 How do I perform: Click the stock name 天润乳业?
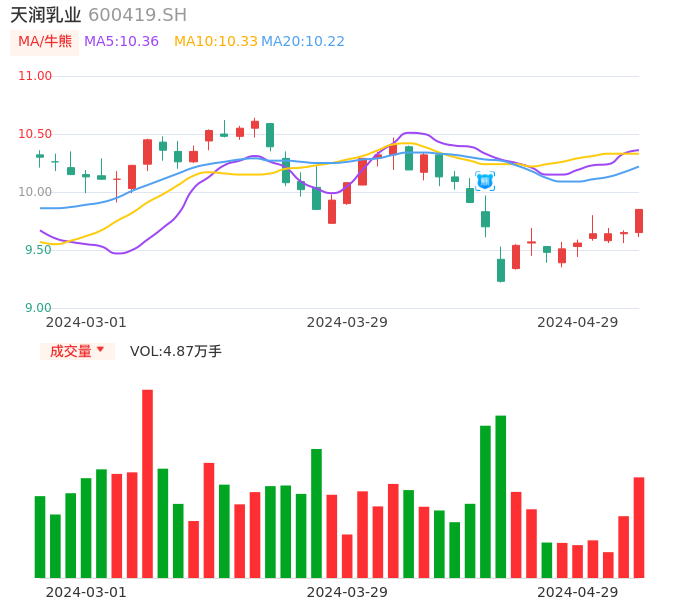pos(46,15)
